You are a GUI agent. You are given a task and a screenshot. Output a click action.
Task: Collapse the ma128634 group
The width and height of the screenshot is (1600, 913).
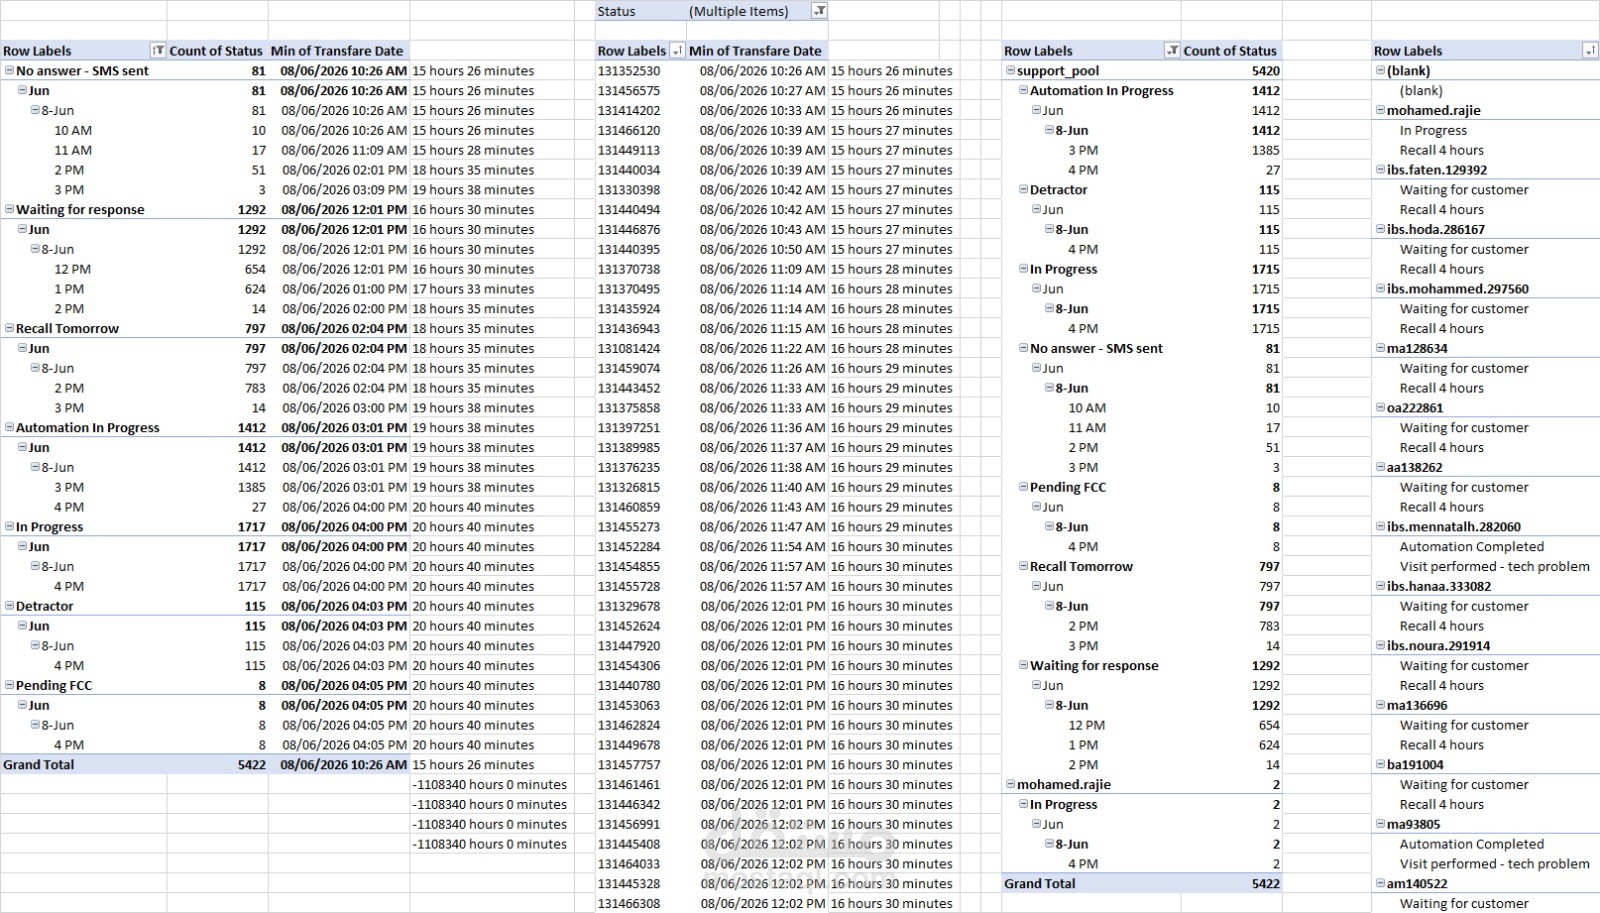point(1380,348)
